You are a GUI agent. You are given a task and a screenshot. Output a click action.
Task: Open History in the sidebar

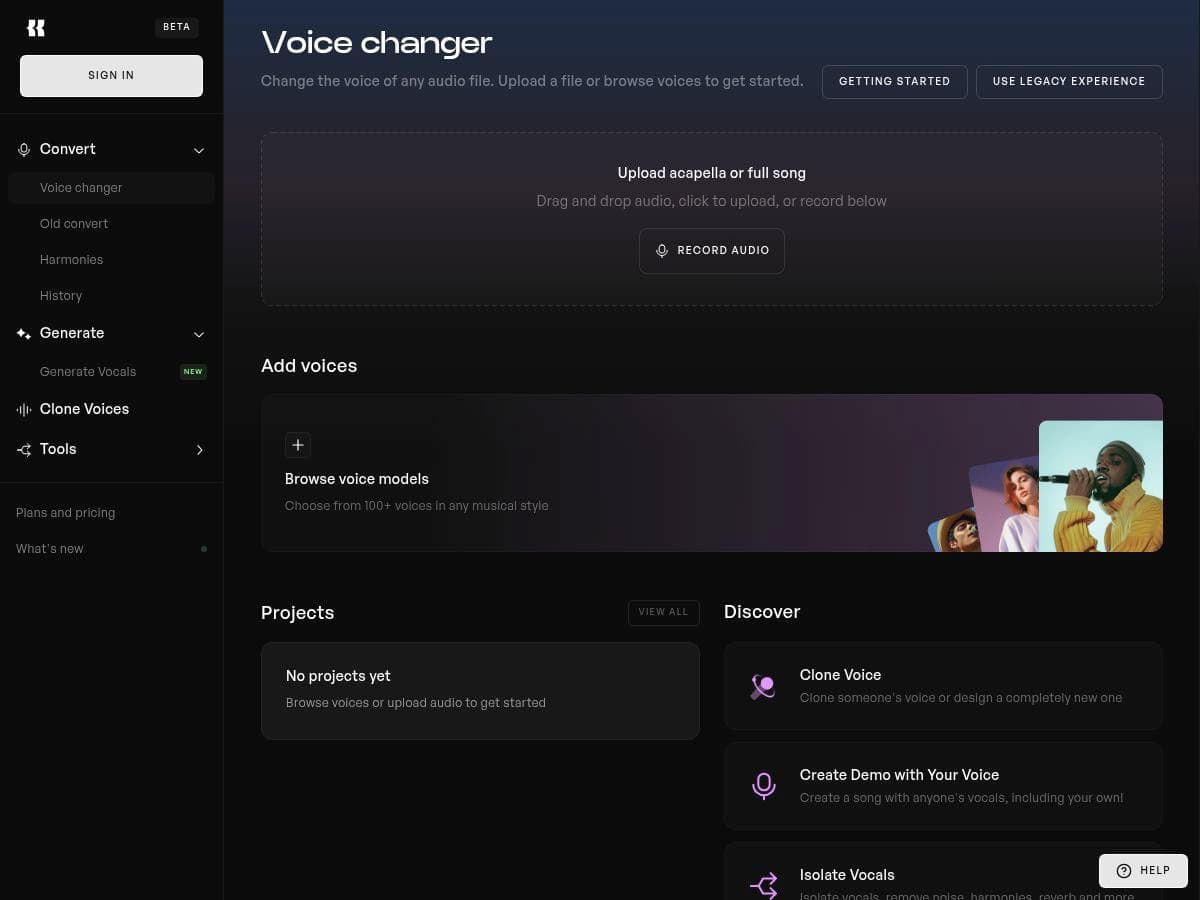click(x=111, y=296)
